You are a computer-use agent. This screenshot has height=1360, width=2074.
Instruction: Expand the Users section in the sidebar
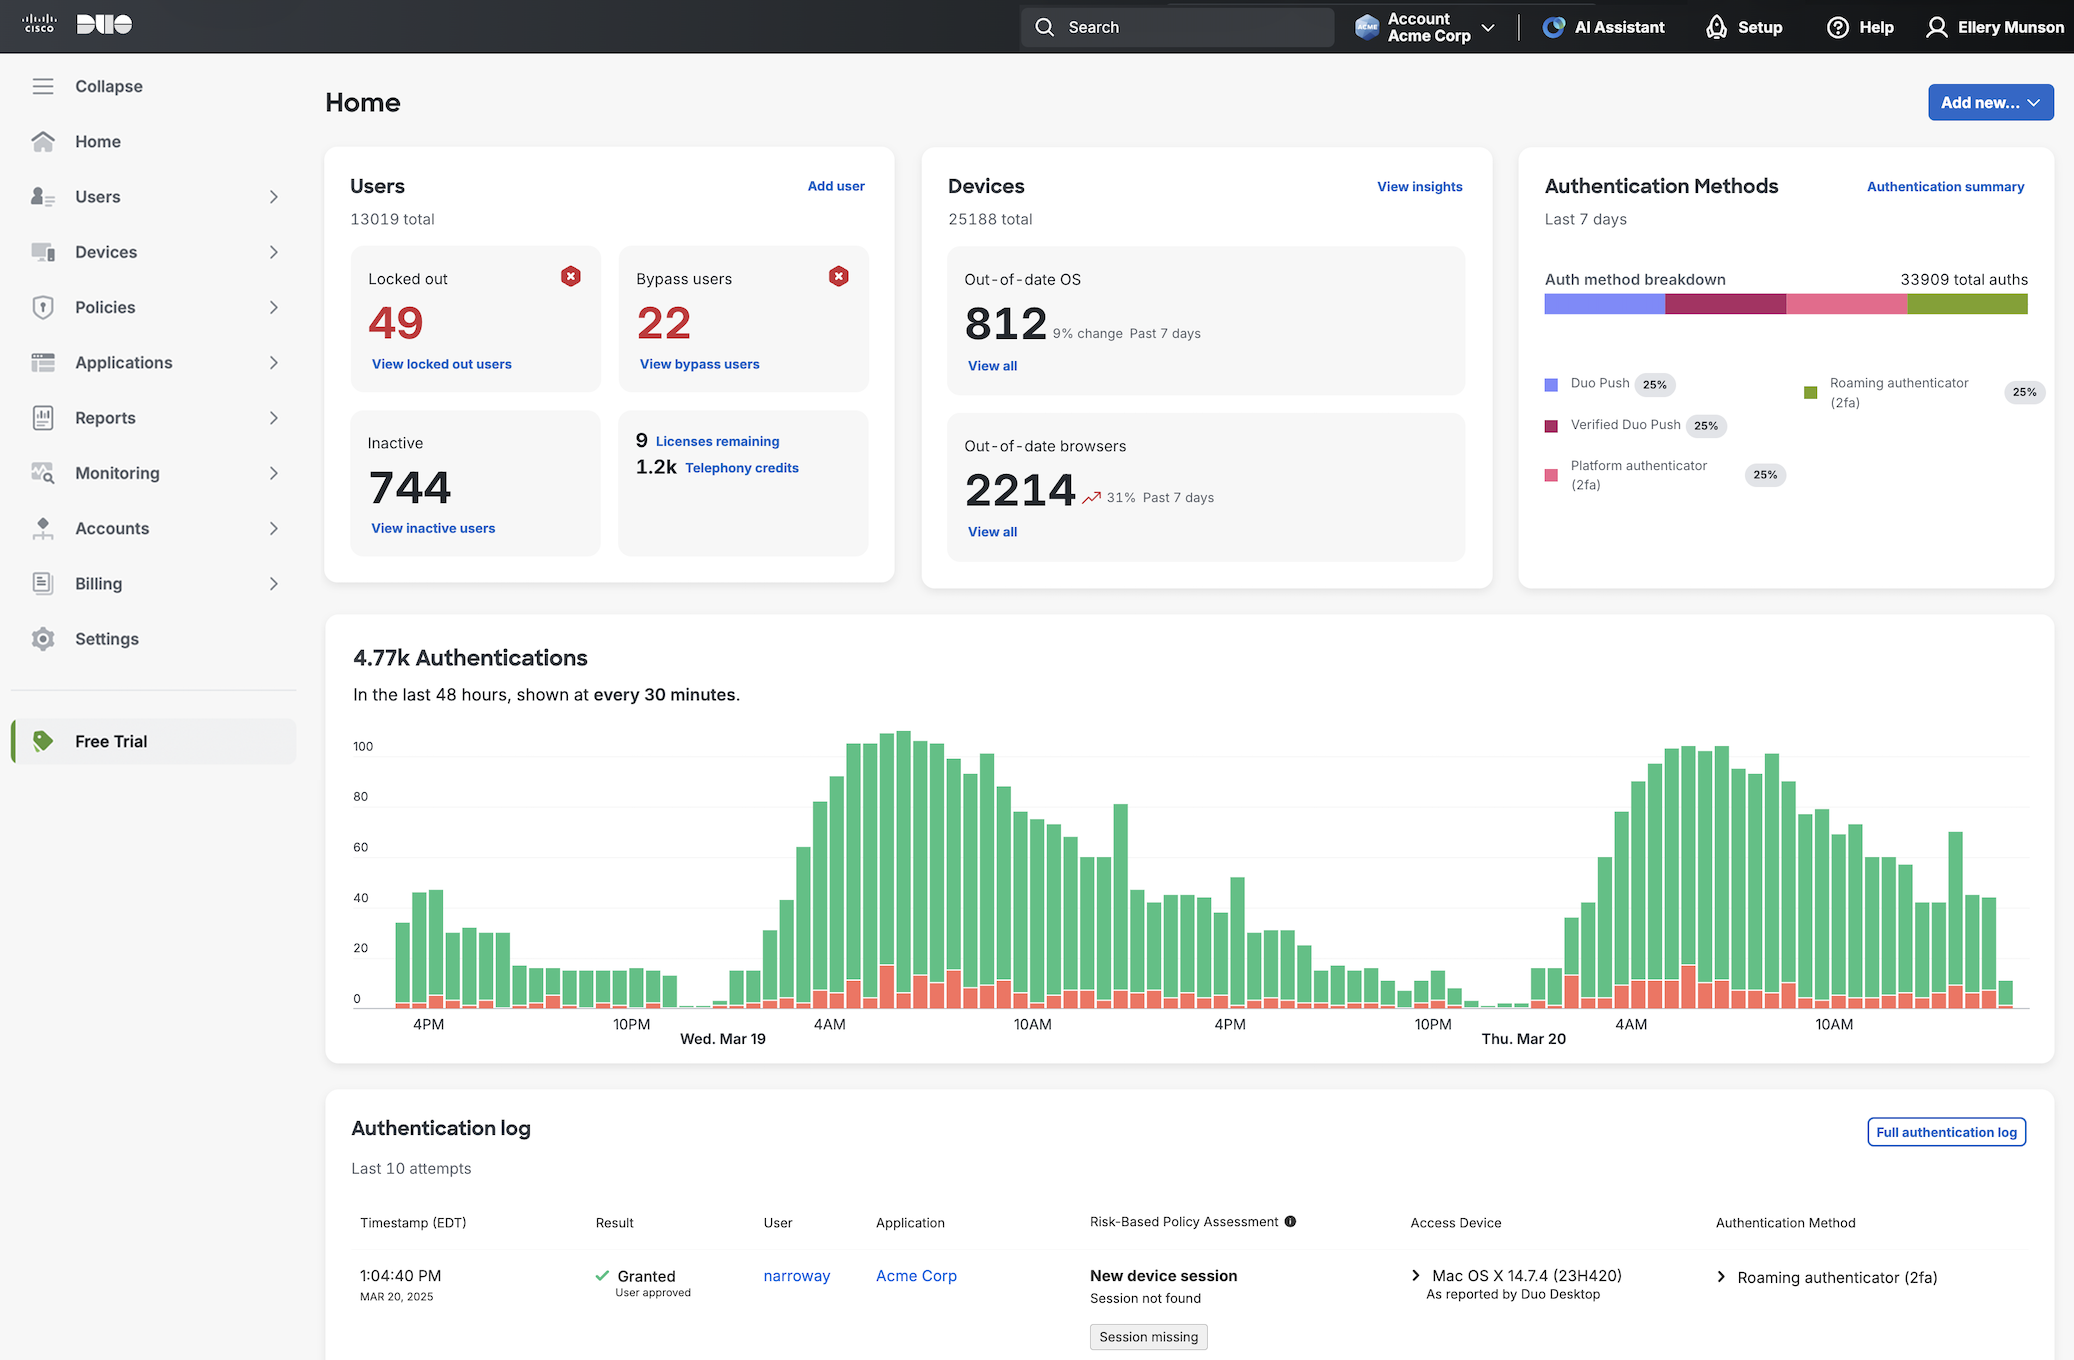point(273,196)
